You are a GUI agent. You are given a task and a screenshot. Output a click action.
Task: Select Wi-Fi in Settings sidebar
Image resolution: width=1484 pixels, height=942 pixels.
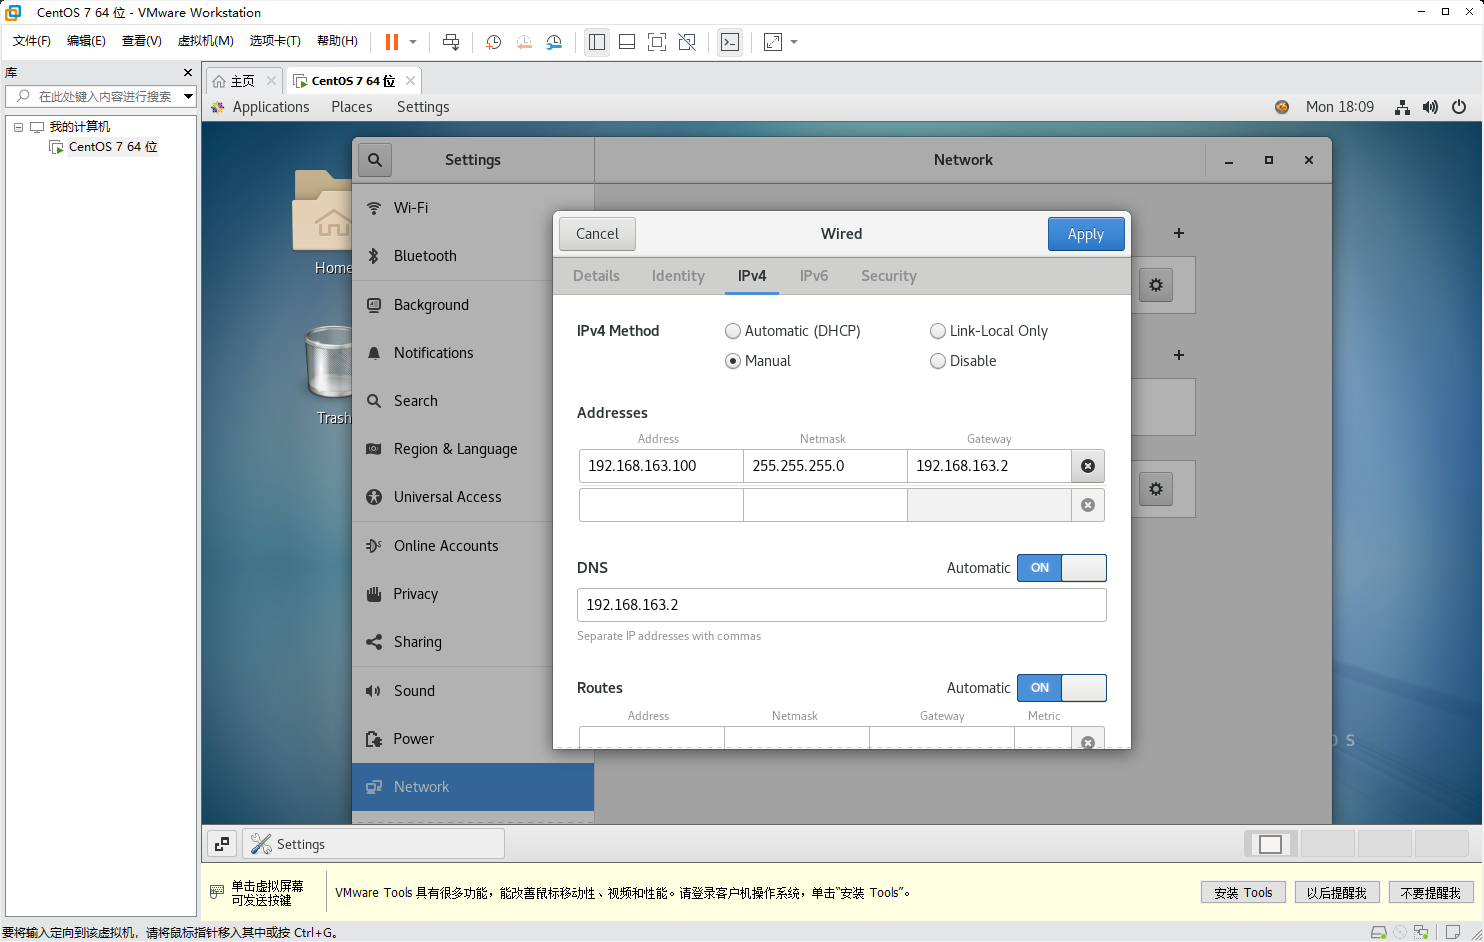tap(473, 208)
